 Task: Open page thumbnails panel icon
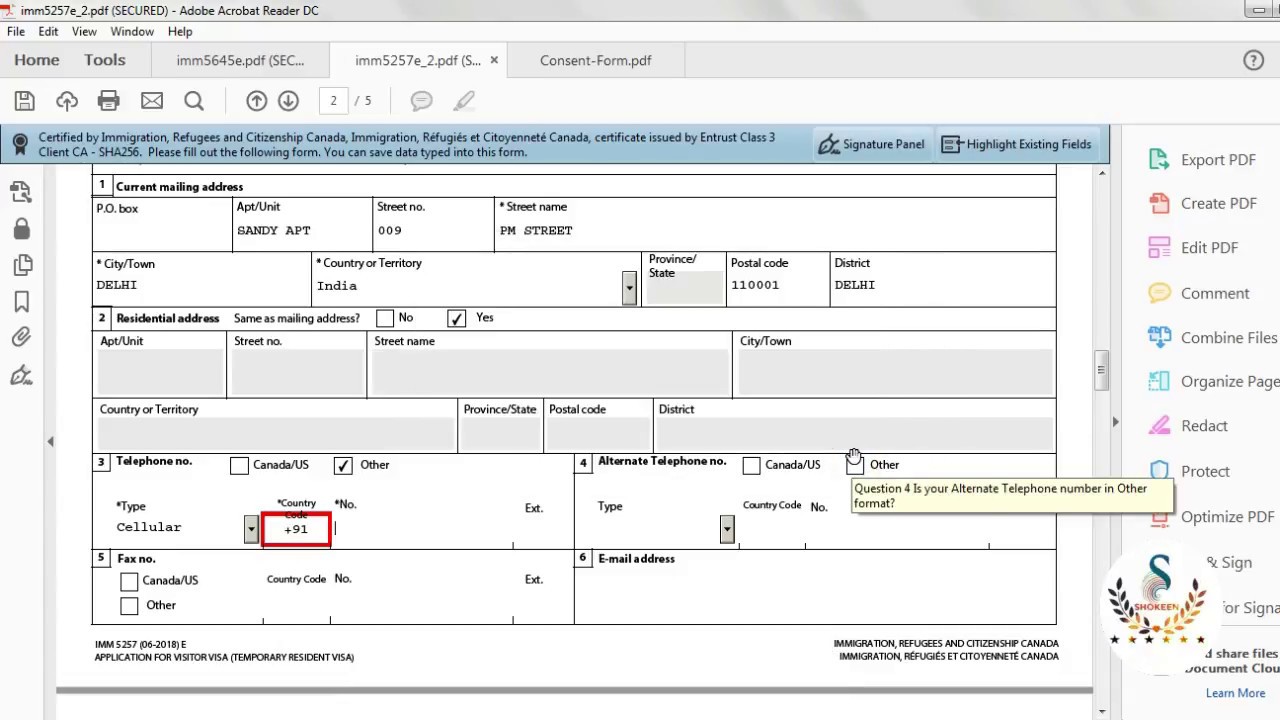point(21,191)
